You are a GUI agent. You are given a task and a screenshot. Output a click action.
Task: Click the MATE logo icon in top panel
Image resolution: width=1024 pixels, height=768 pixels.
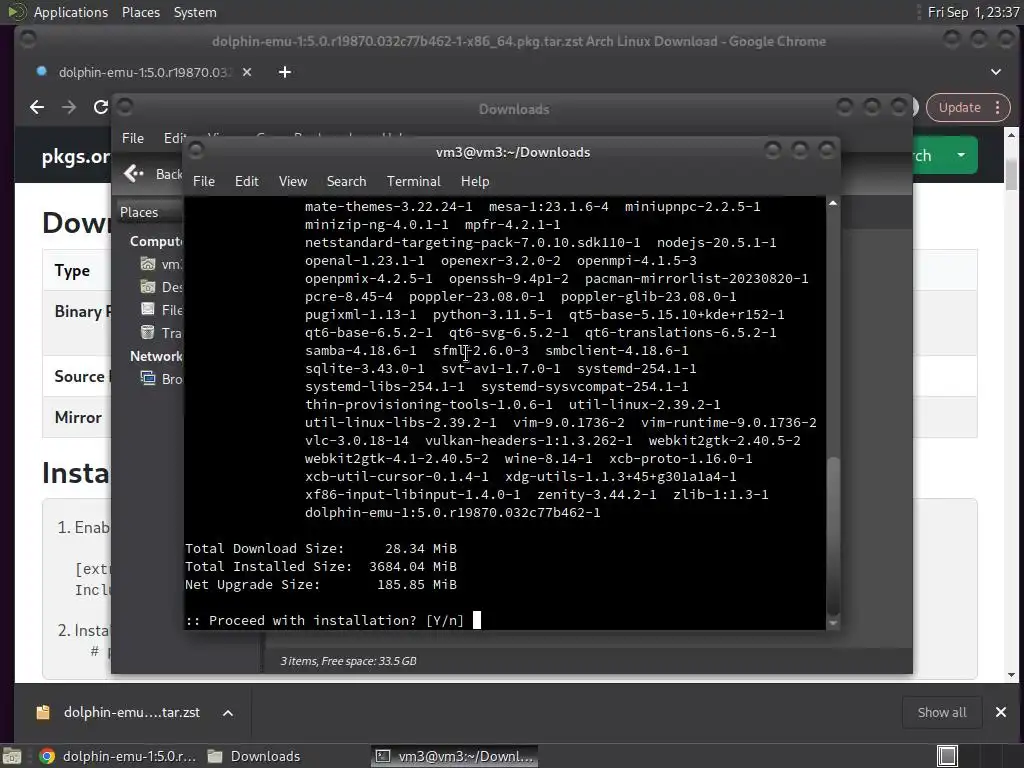pyautogui.click(x=16, y=12)
